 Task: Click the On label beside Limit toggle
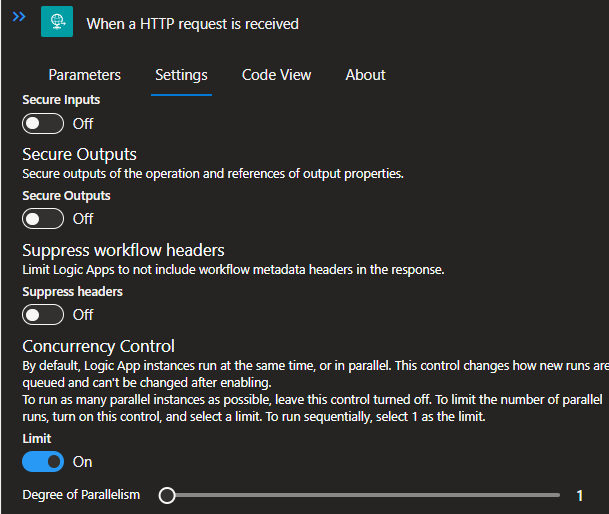[82, 462]
